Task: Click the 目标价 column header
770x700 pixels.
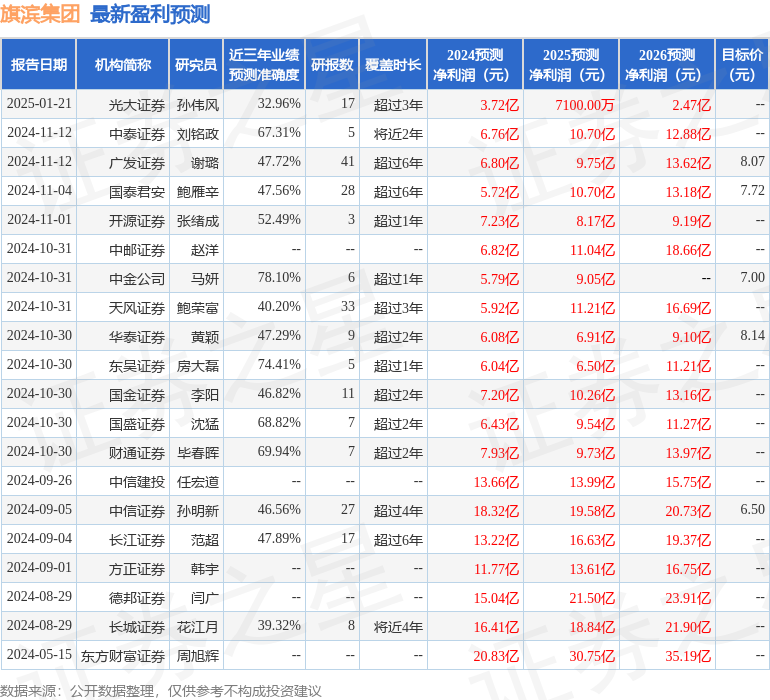Action: pos(742,64)
